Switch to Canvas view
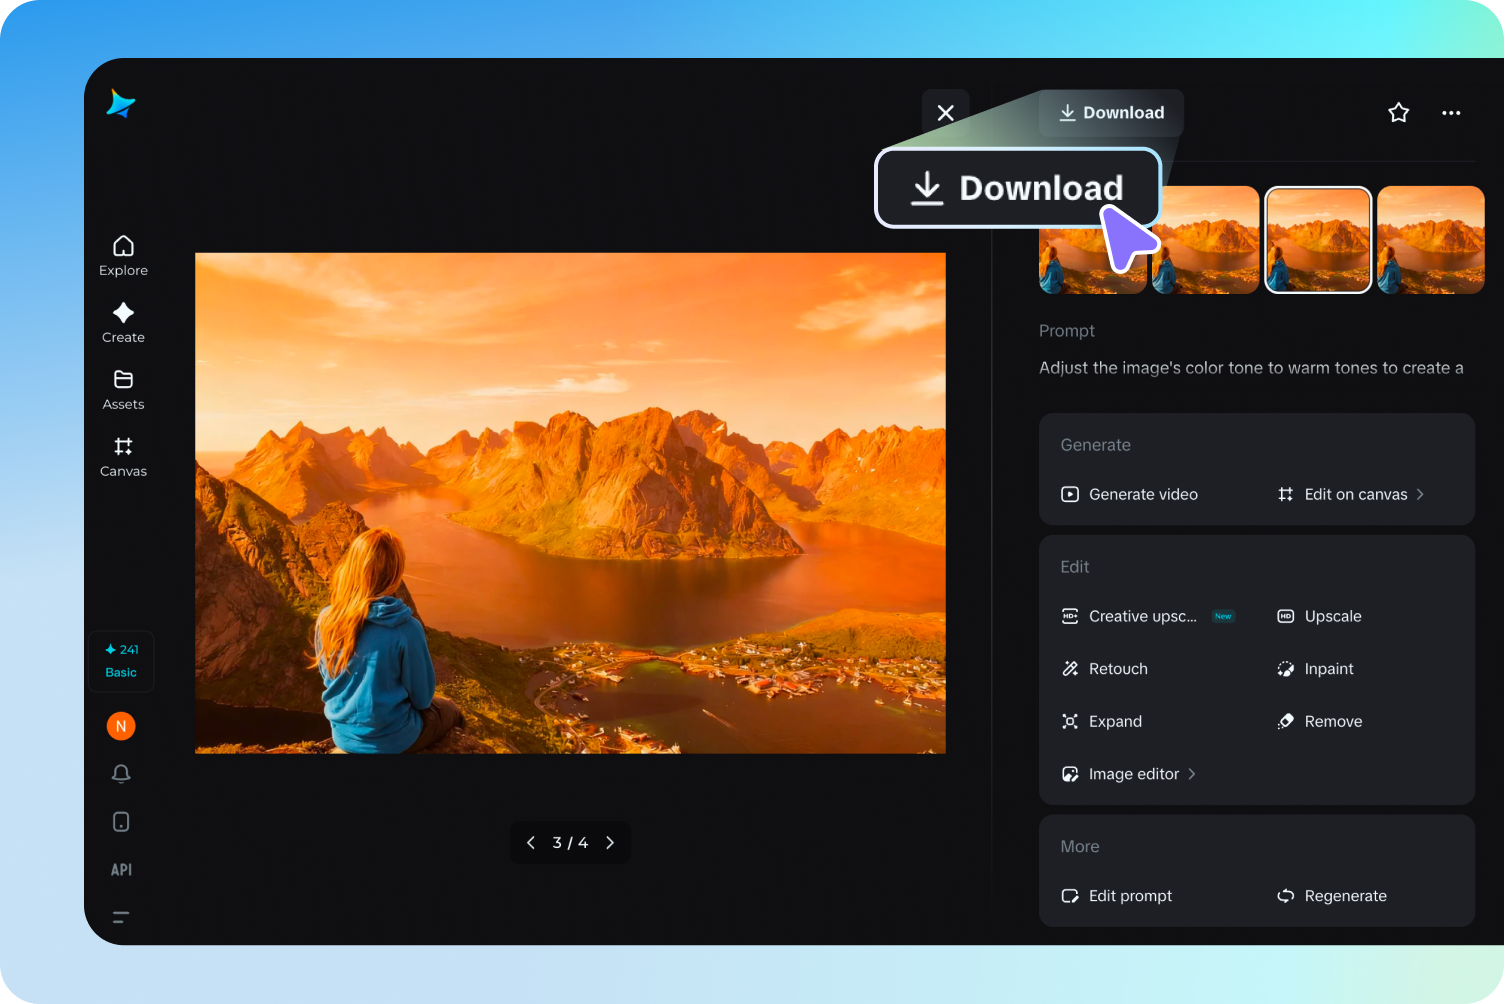Viewport: 1506px width, 1004px height. (123, 456)
